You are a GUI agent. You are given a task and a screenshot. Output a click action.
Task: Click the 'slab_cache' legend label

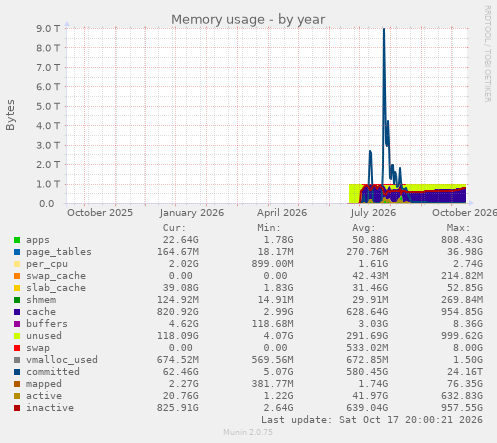(56, 288)
